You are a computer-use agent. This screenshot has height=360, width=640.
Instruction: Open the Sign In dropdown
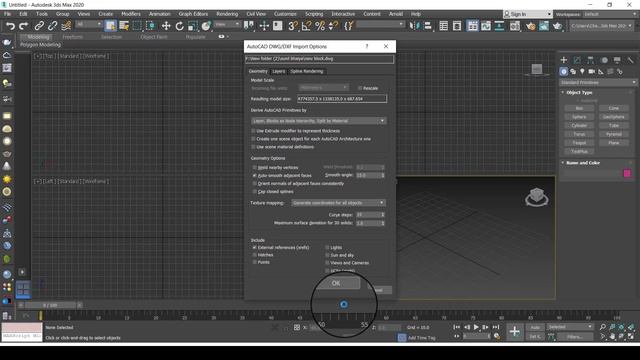[x=527, y=14]
